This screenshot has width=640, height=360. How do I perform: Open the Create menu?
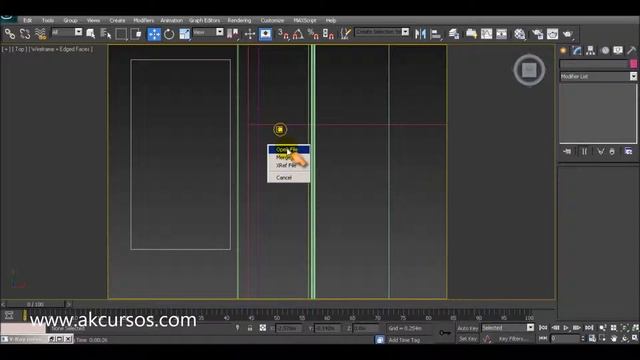coord(117,20)
